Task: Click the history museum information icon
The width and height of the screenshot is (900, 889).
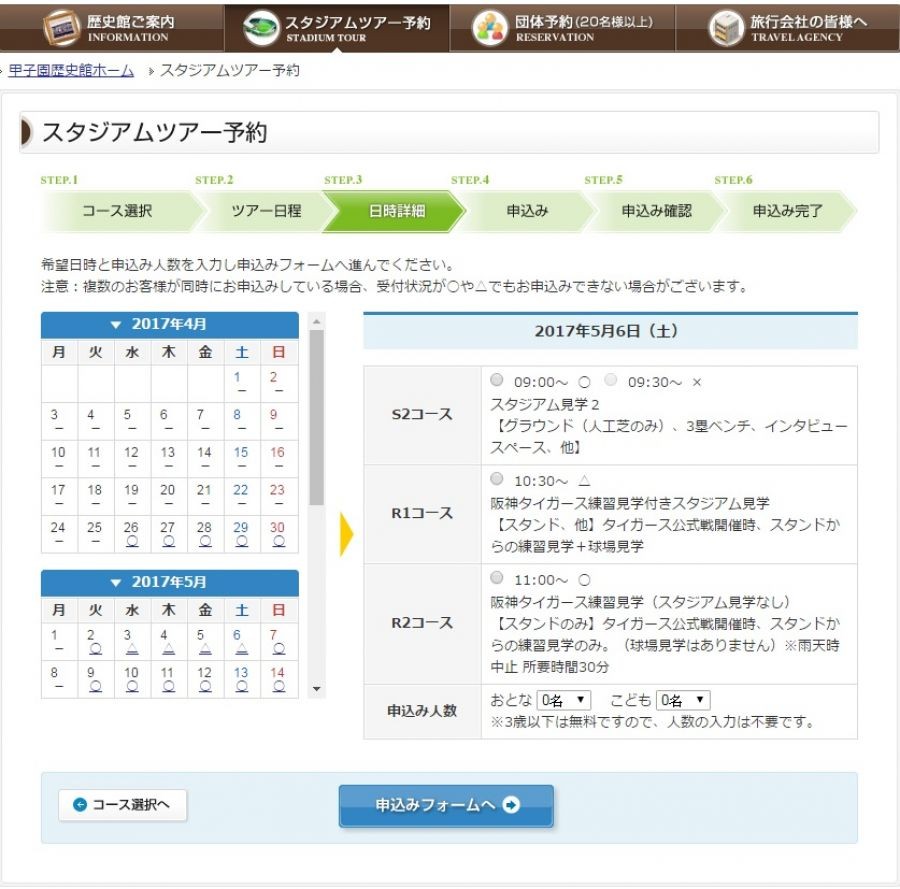Action: 62,28
